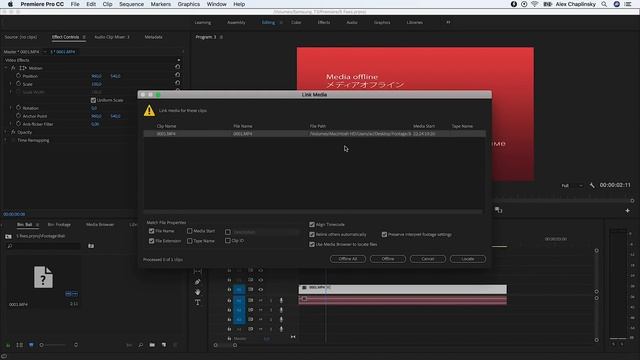Collapse the Motion effect group

pos(6,68)
